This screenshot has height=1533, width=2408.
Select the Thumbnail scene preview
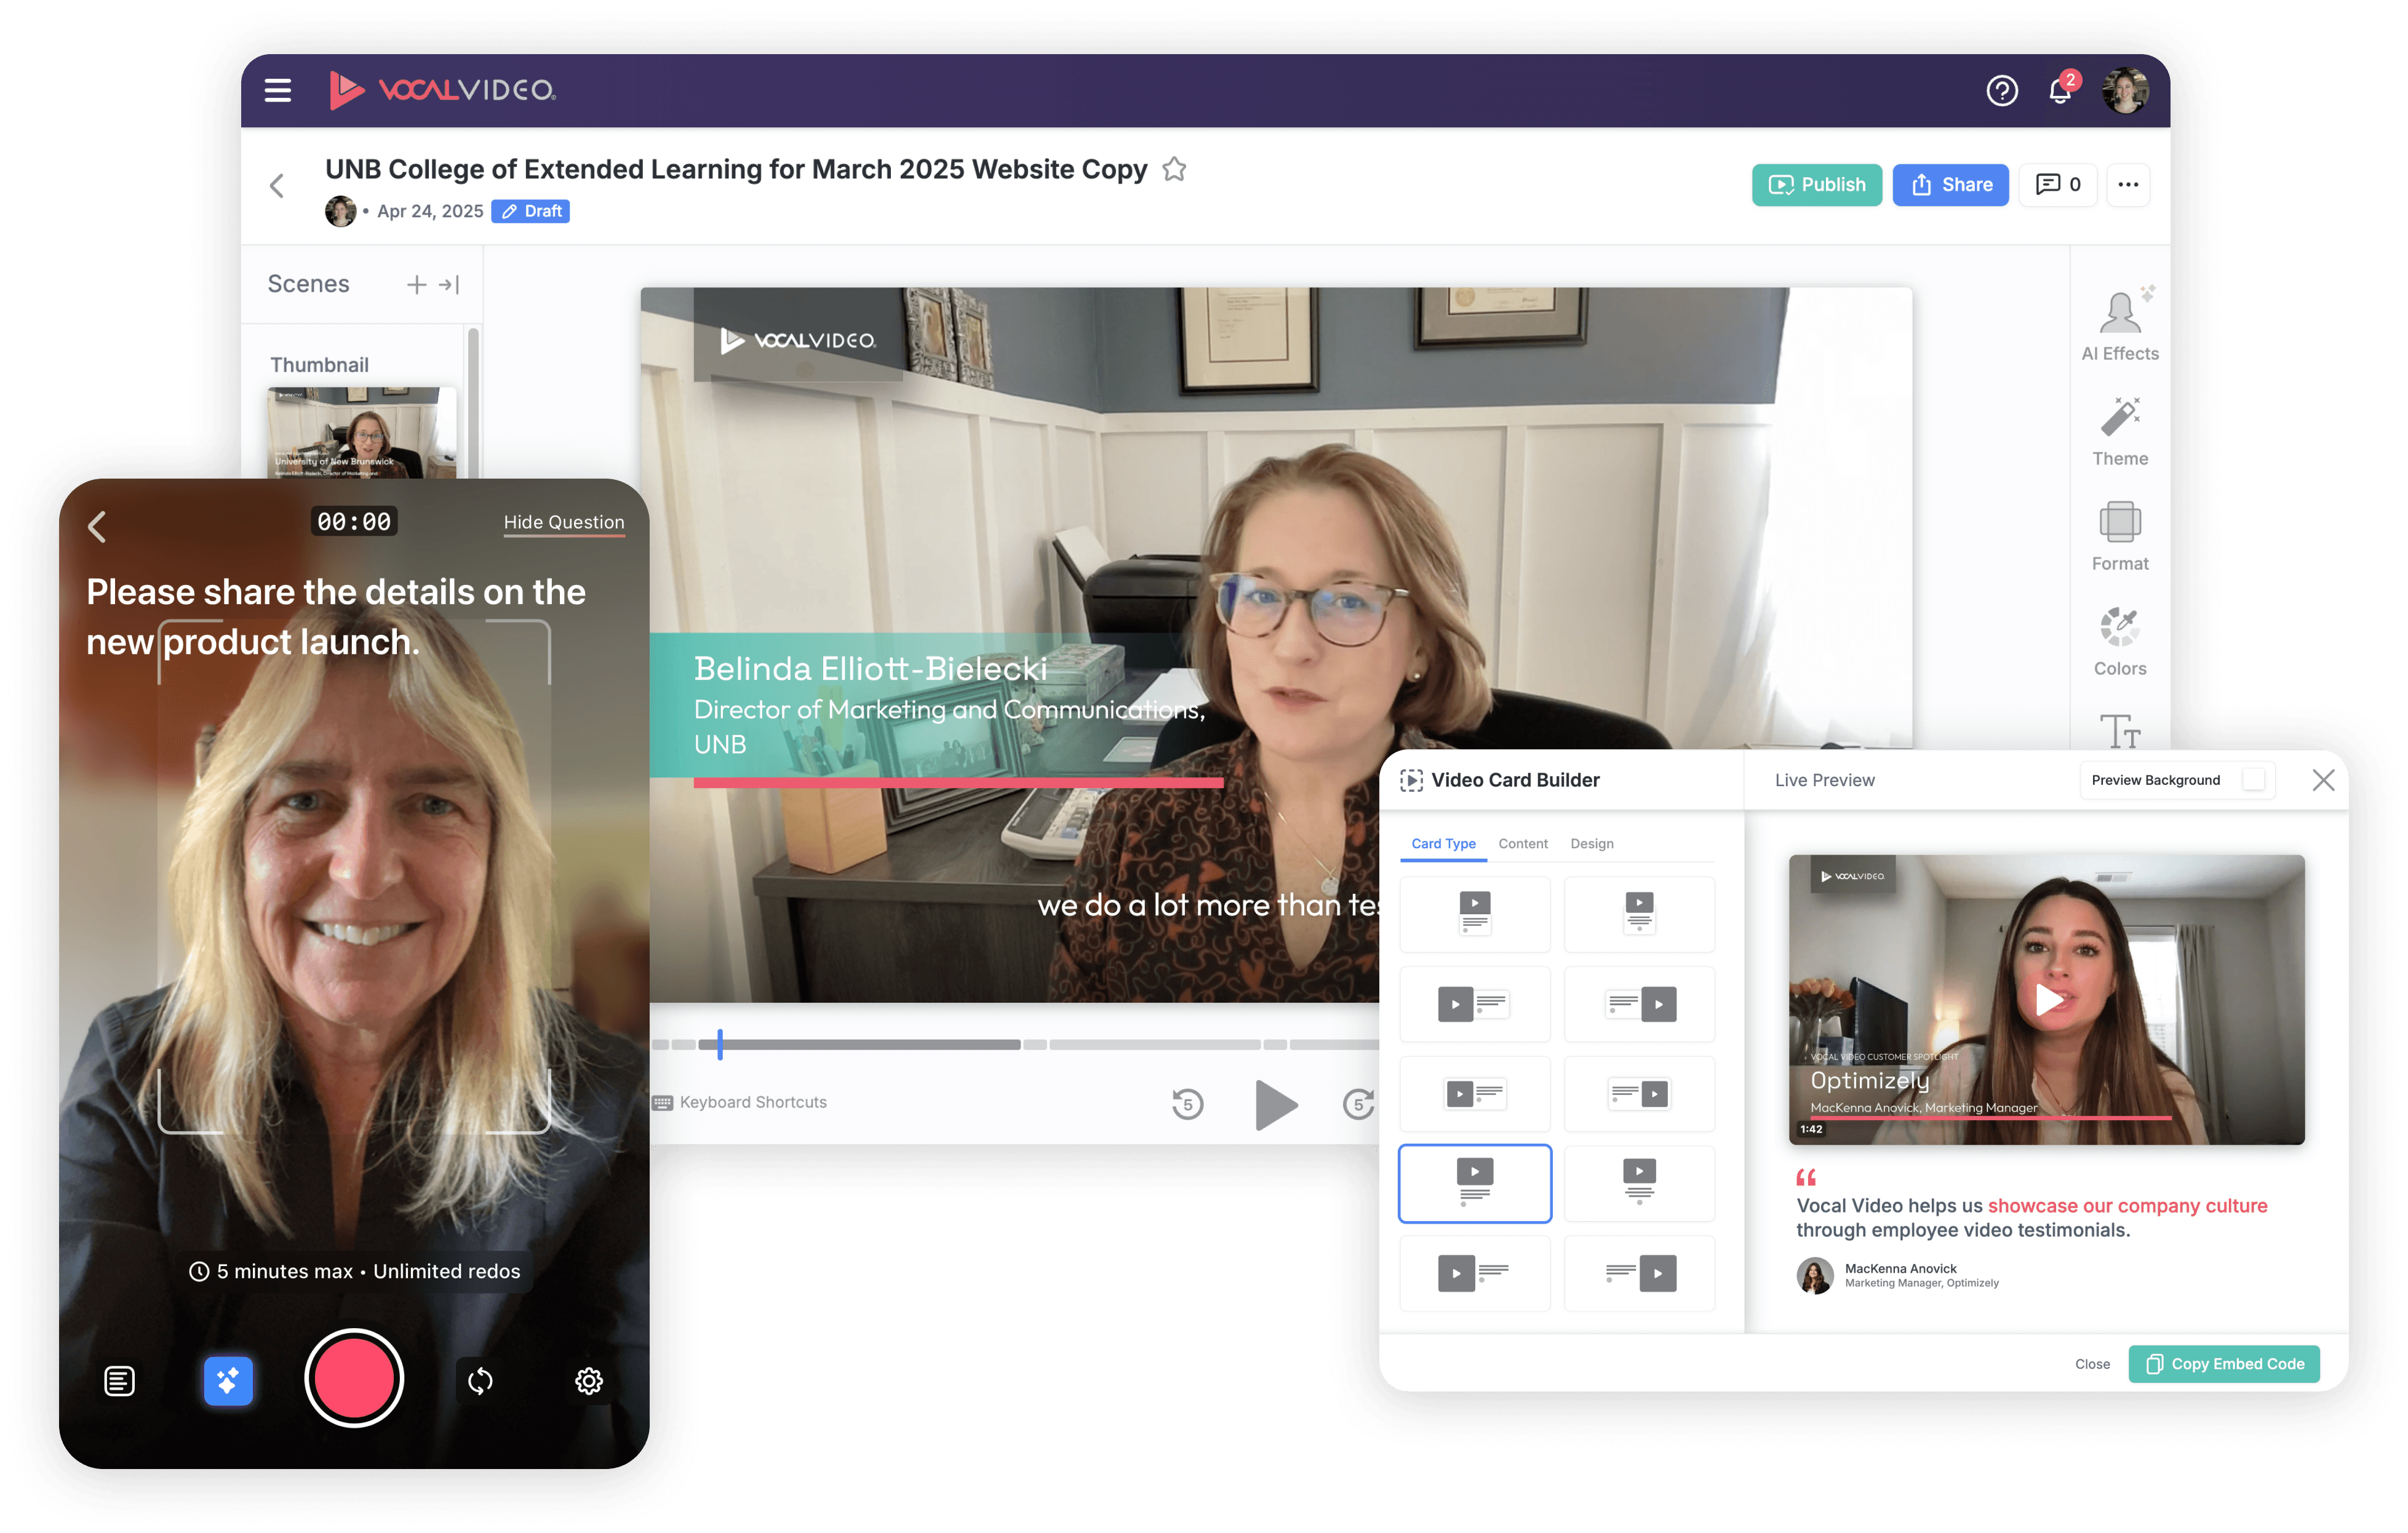362,432
